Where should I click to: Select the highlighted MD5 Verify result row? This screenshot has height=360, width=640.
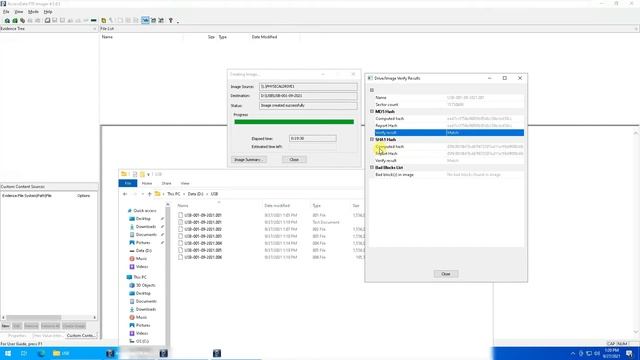(449, 133)
